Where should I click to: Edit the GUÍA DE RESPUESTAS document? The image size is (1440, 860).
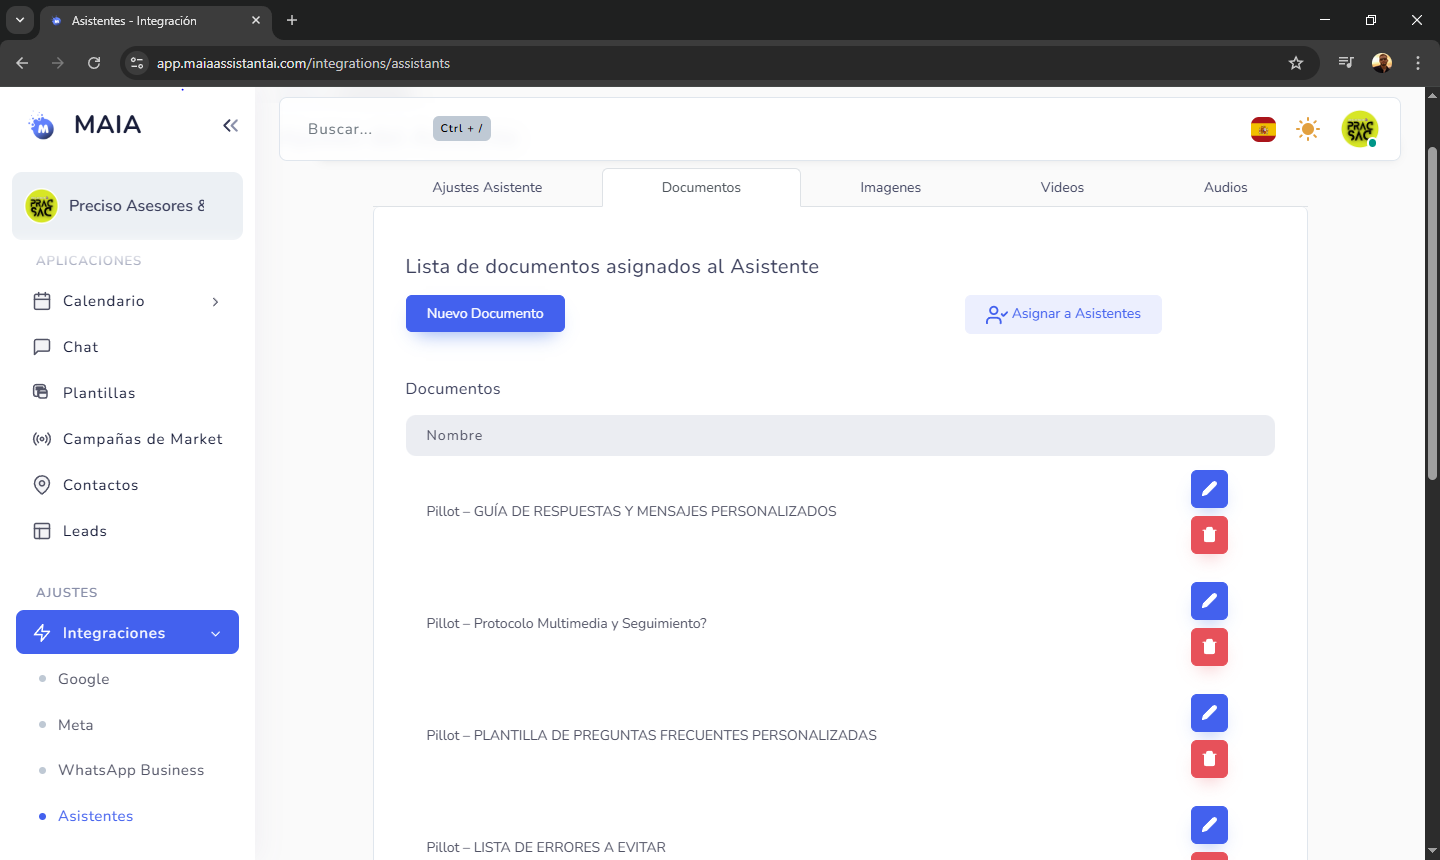(x=1209, y=489)
